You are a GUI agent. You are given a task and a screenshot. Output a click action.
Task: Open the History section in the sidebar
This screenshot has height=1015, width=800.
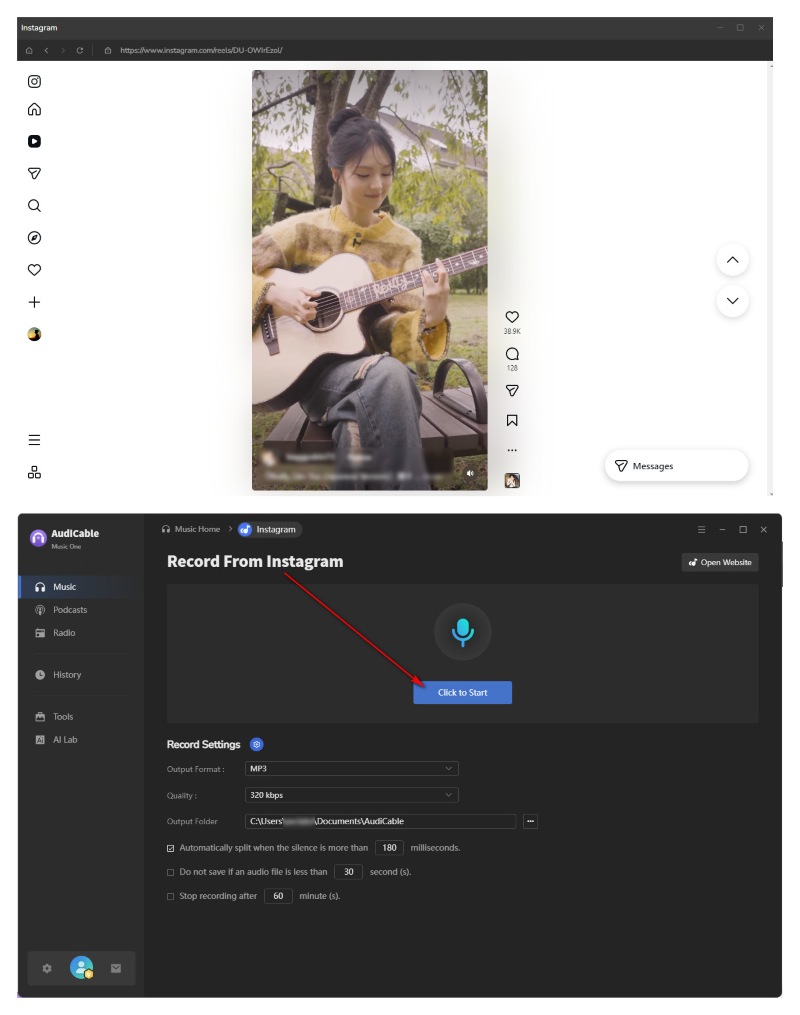pyautogui.click(x=66, y=675)
